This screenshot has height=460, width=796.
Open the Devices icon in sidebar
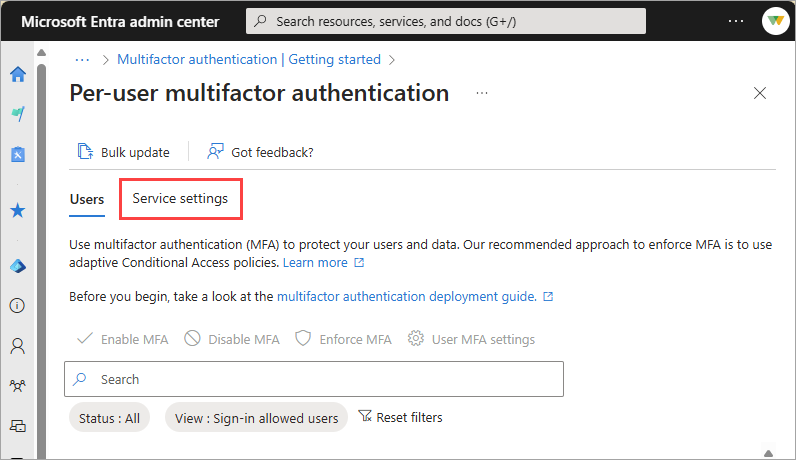[17, 425]
